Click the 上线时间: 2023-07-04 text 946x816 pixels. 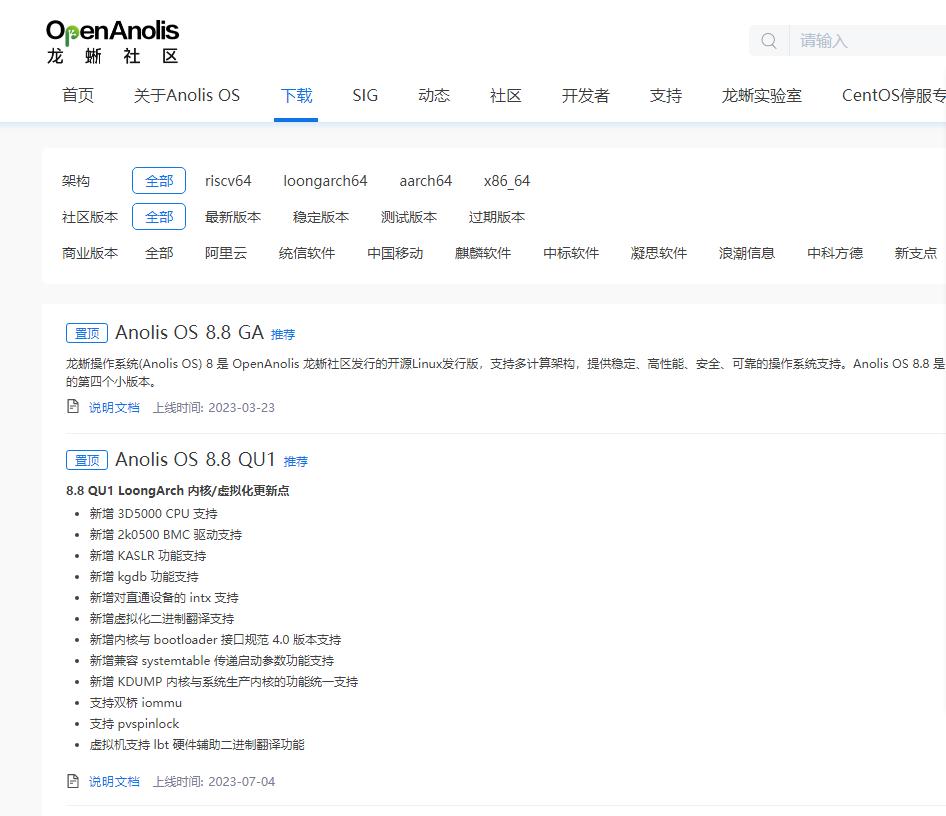pyautogui.click(x=214, y=782)
